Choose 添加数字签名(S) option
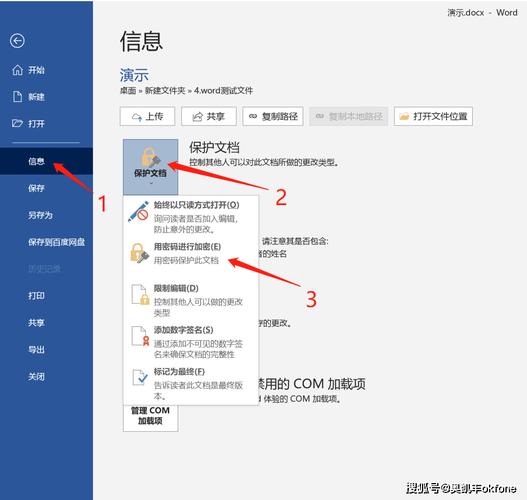 click(x=191, y=342)
